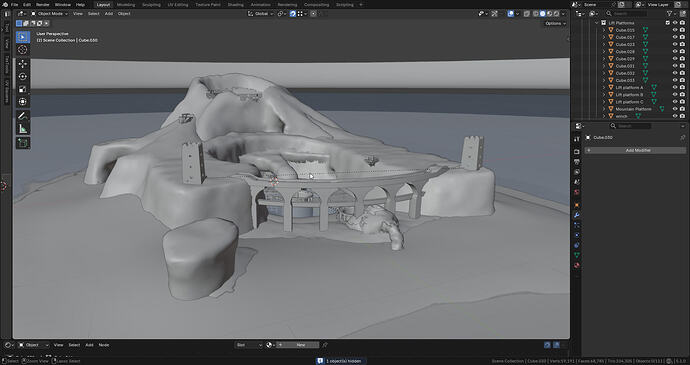The image size is (690, 365).
Task: Choose the Rotate tool
Action: pyautogui.click(x=23, y=77)
